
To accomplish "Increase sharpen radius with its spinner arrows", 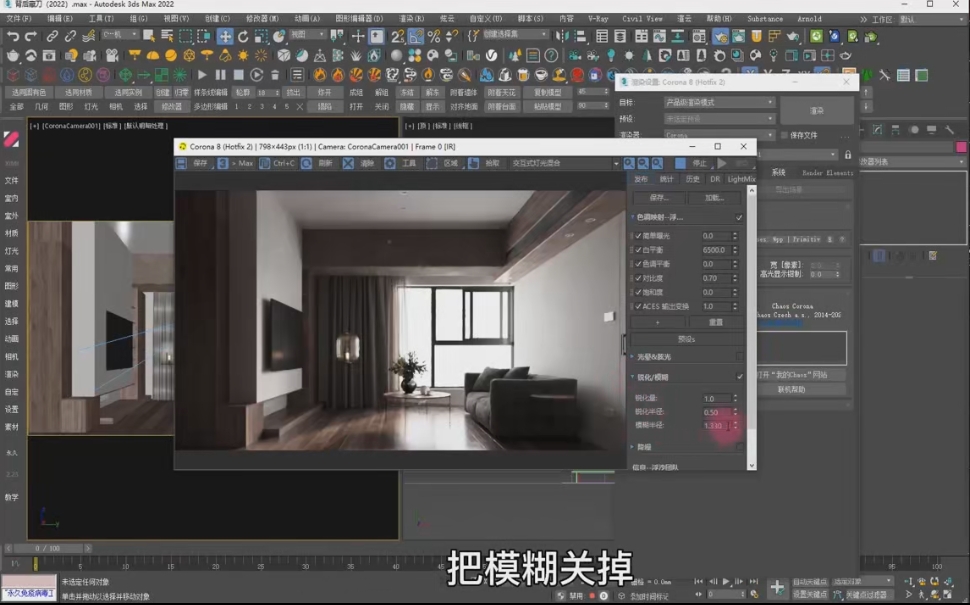I will click(735, 410).
